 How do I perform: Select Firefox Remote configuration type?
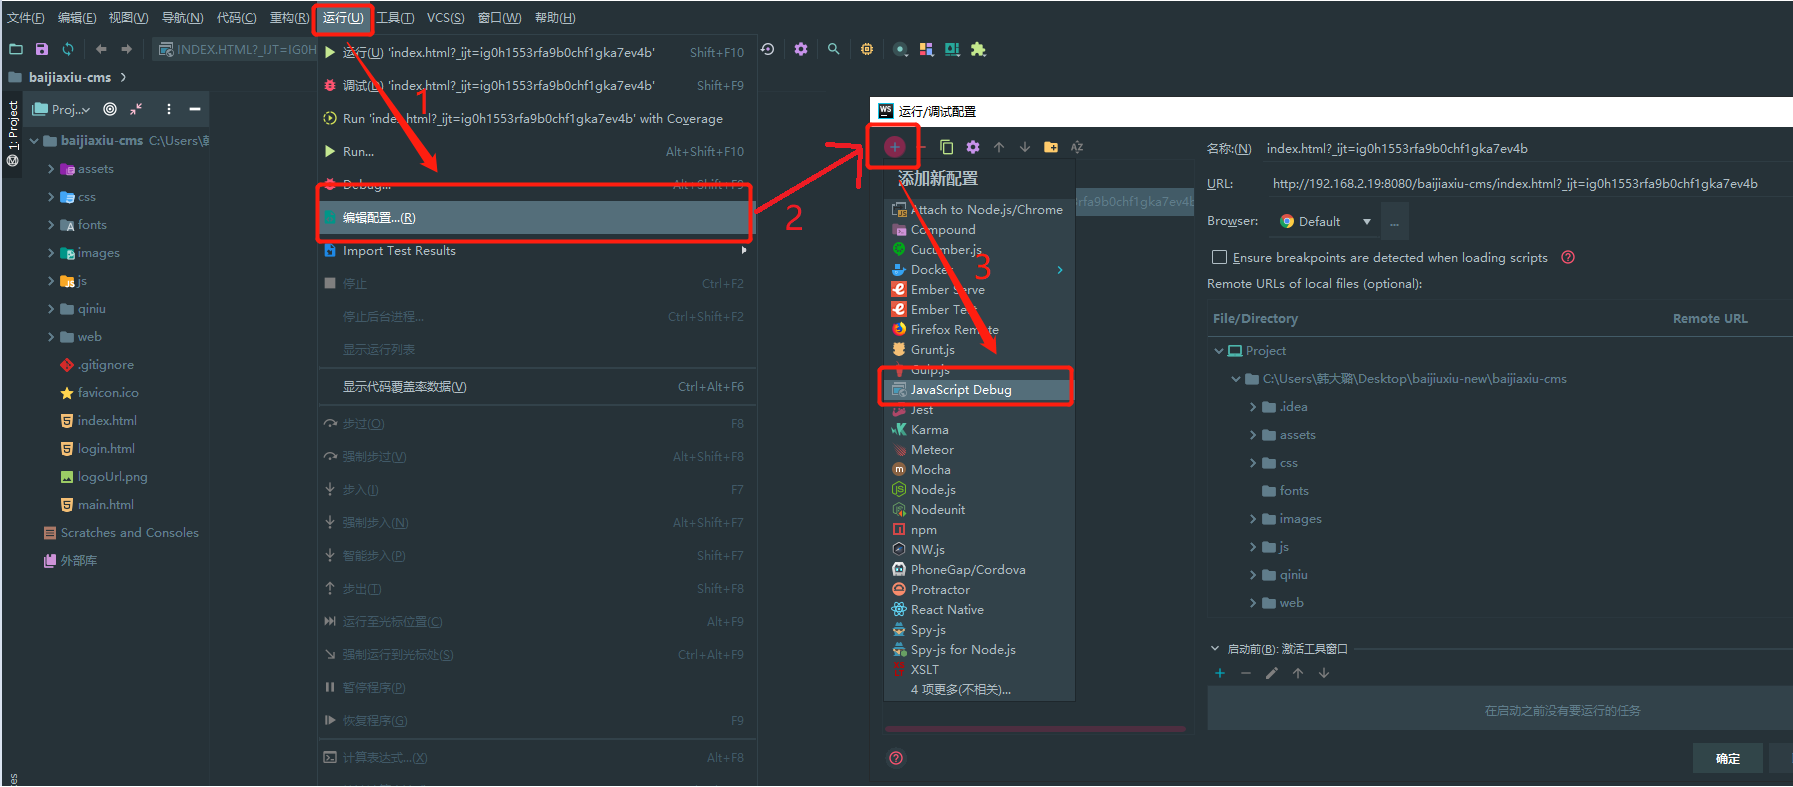coord(978,330)
